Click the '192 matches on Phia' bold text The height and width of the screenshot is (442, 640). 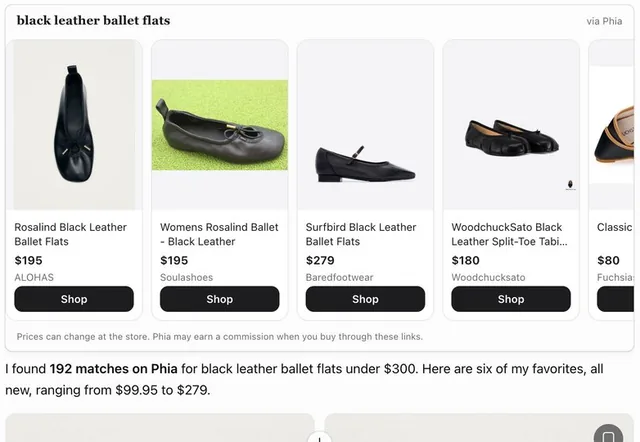tap(113, 369)
